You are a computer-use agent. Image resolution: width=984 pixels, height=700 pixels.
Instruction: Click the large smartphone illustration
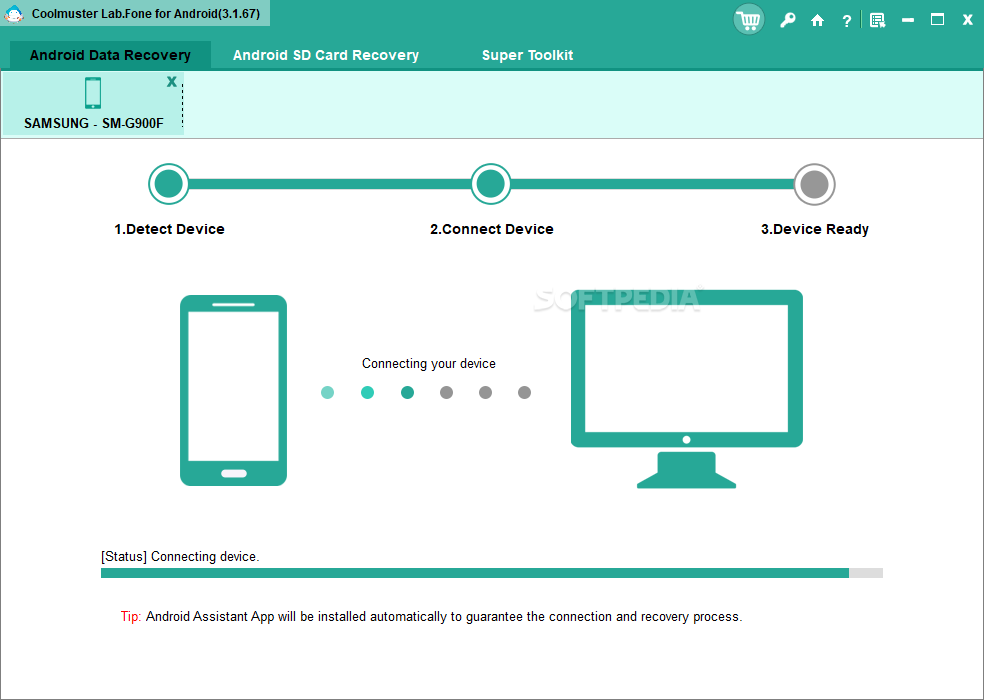[x=233, y=390]
